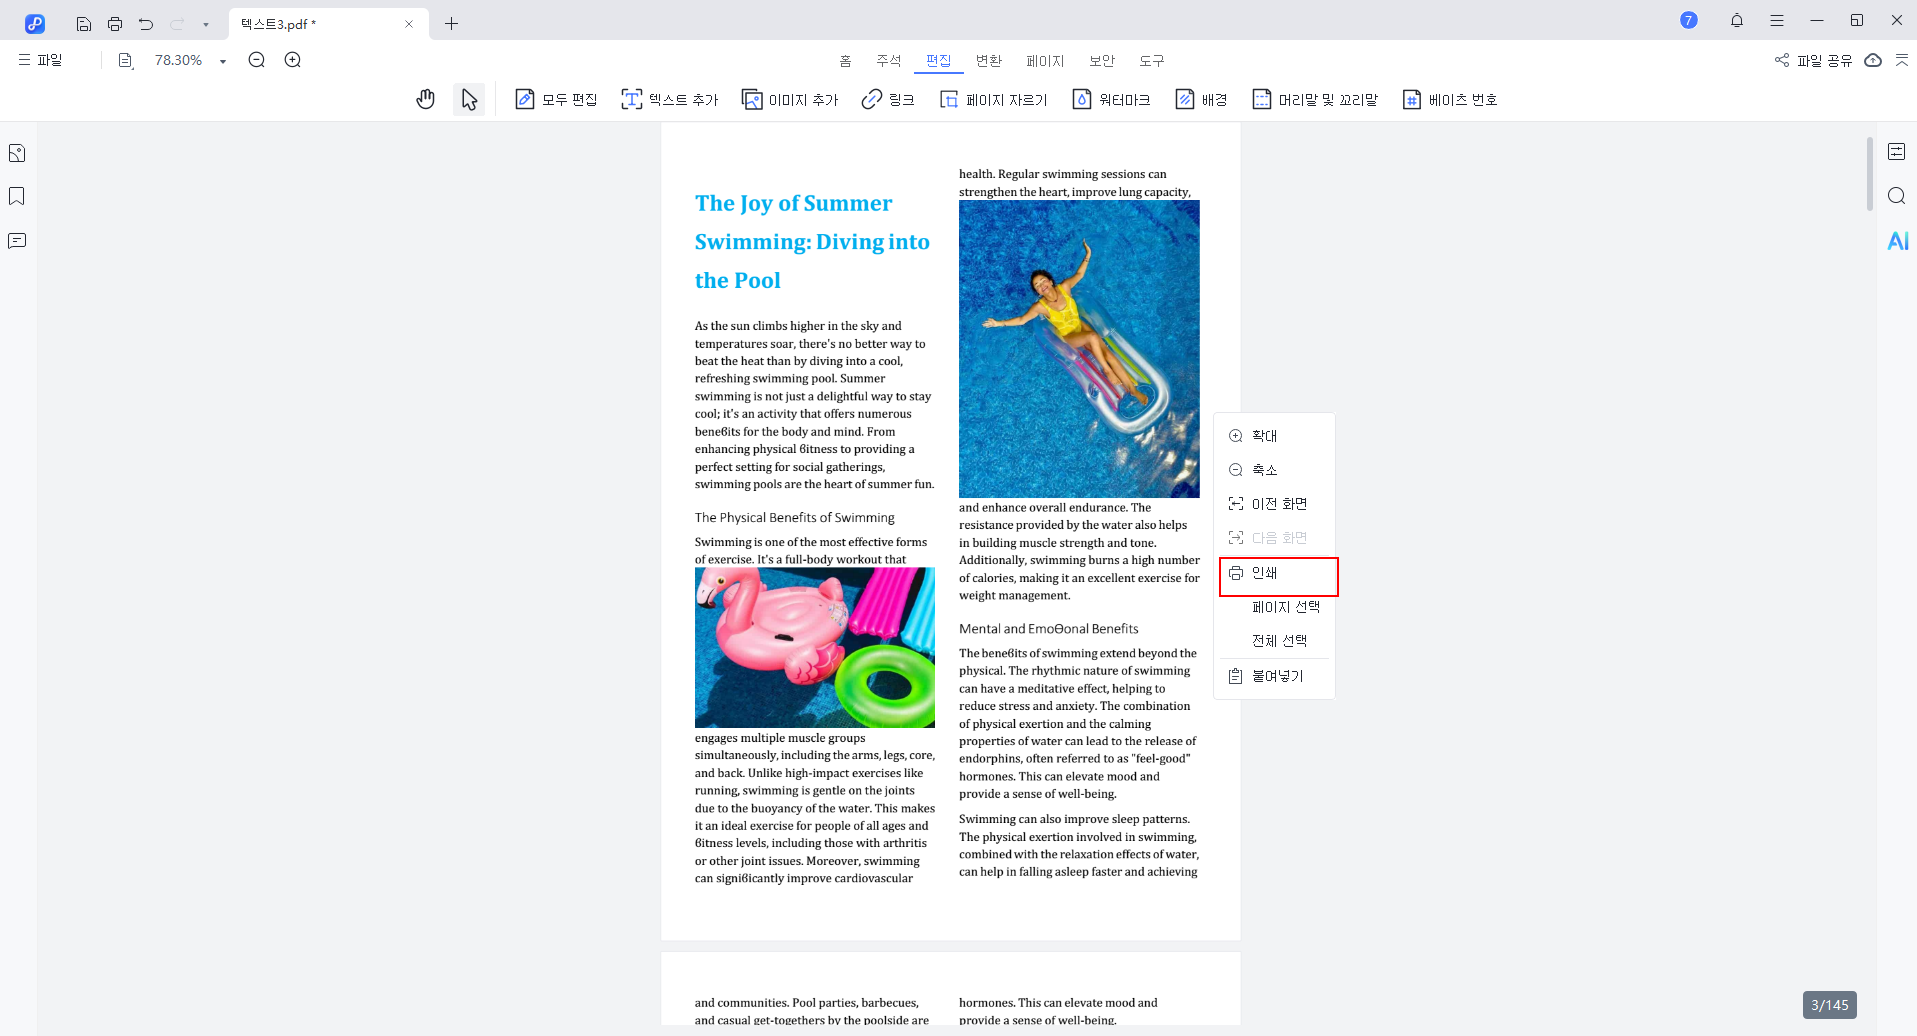
Task: Click the page view mode icon
Action: 126,60
